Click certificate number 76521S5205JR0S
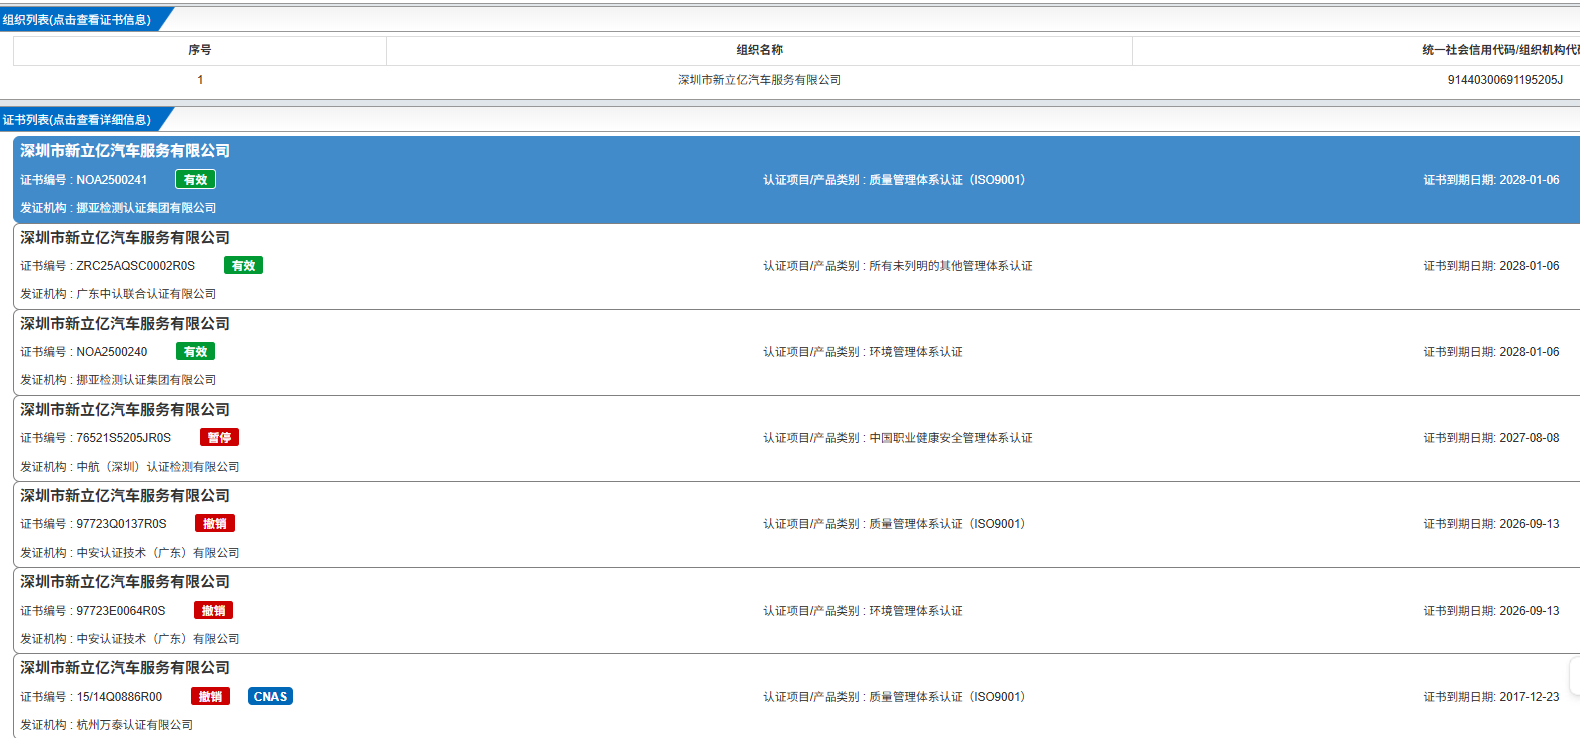Screen dimensions: 1580x738 click(x=124, y=438)
